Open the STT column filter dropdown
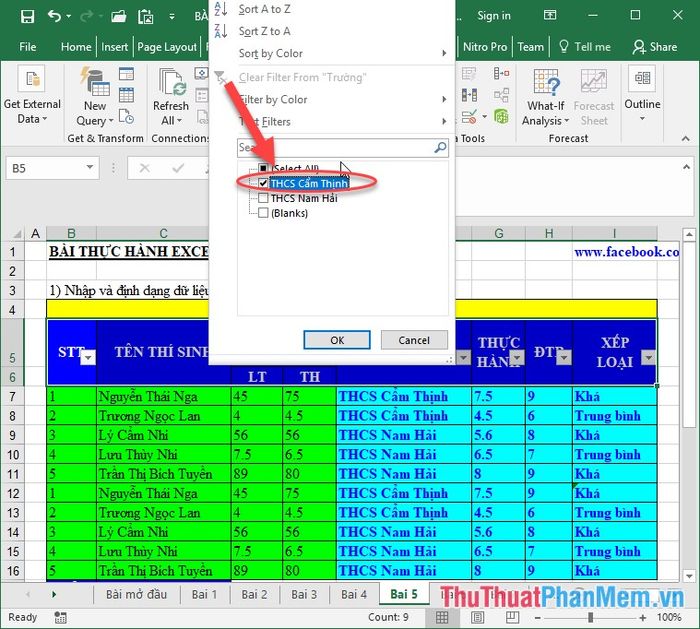This screenshot has height=629, width=700. [87, 358]
